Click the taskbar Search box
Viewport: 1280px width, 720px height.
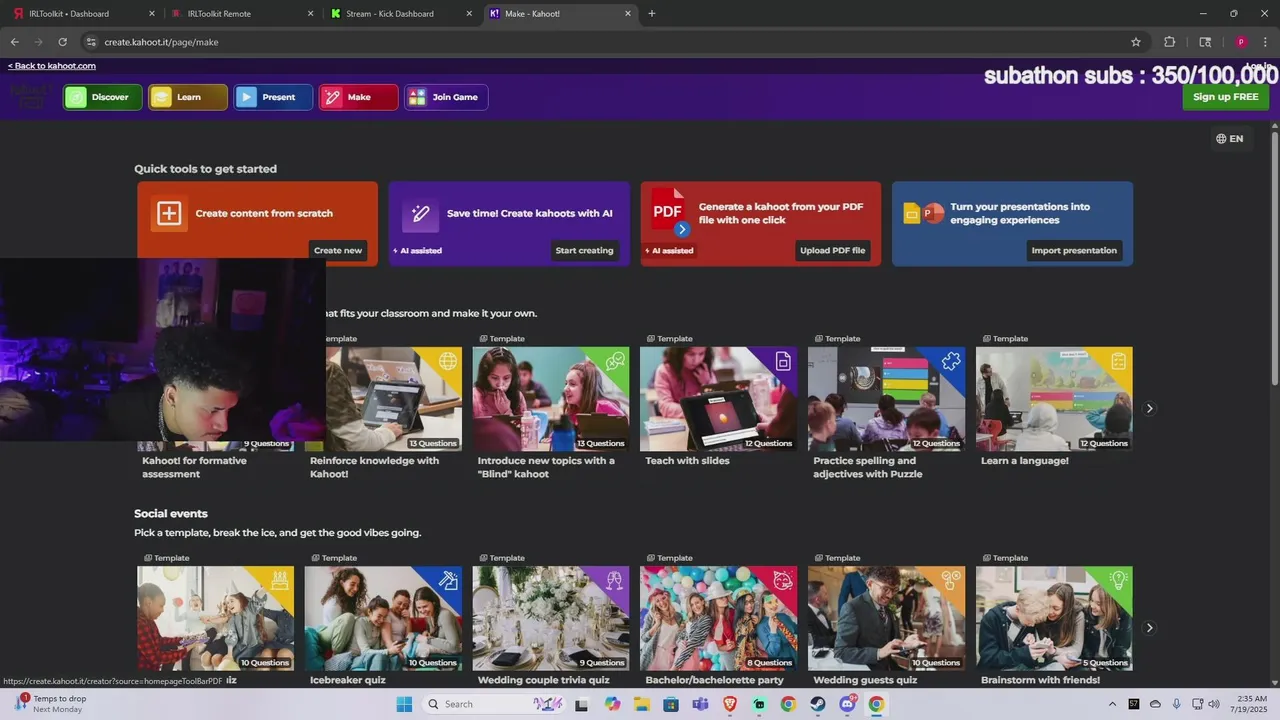click(495, 704)
